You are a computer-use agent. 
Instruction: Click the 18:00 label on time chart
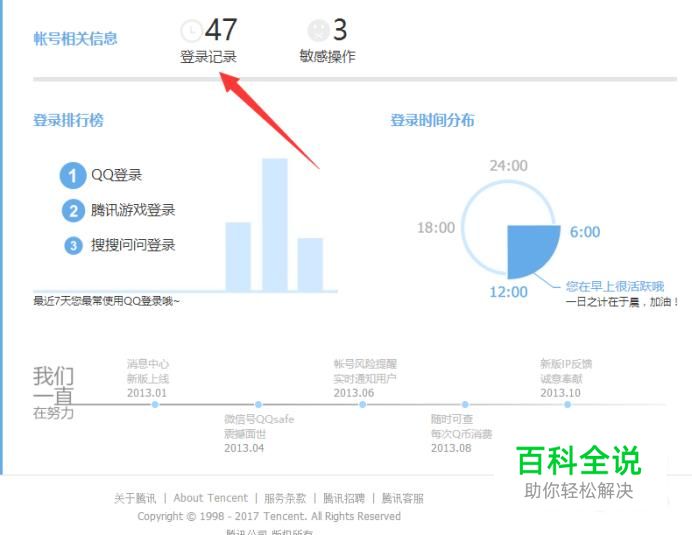(436, 228)
